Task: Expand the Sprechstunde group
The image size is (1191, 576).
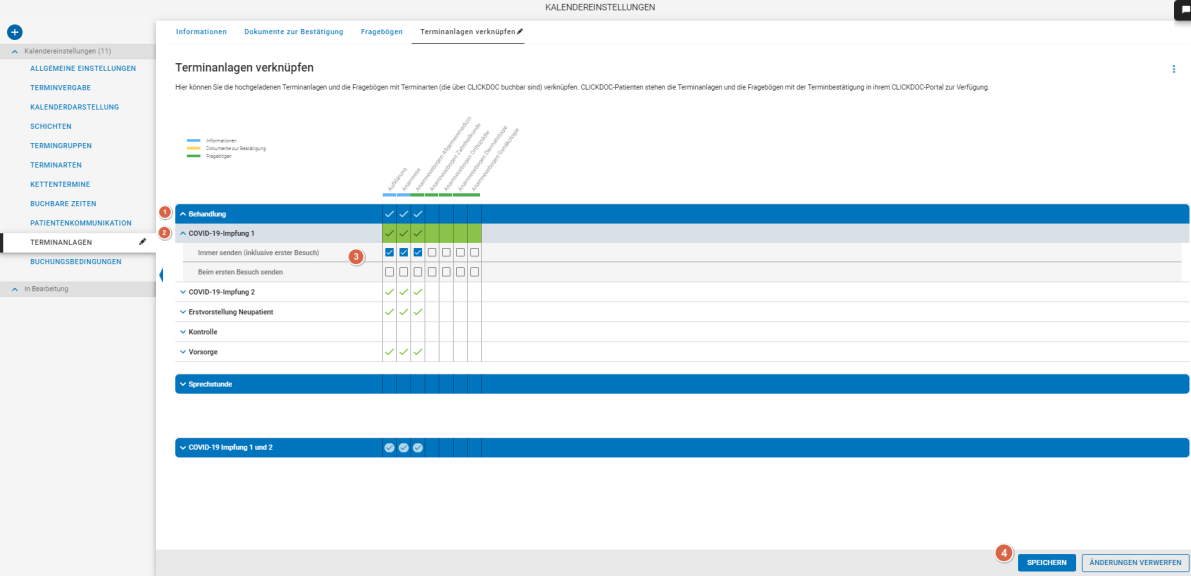Action: [x=182, y=384]
